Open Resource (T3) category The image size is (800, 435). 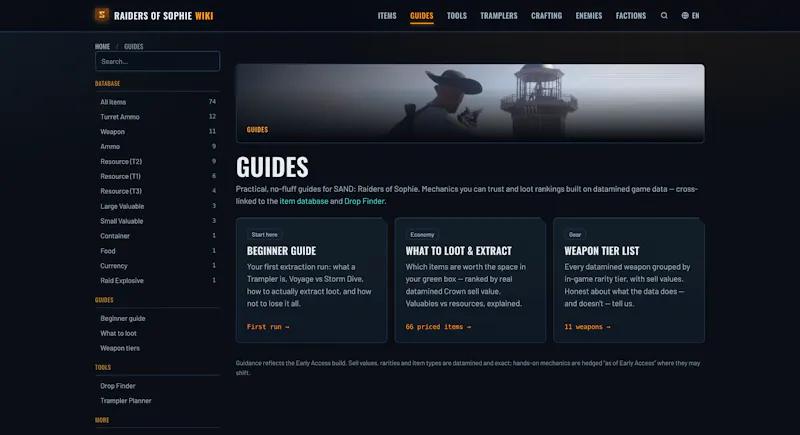[x=158, y=191]
